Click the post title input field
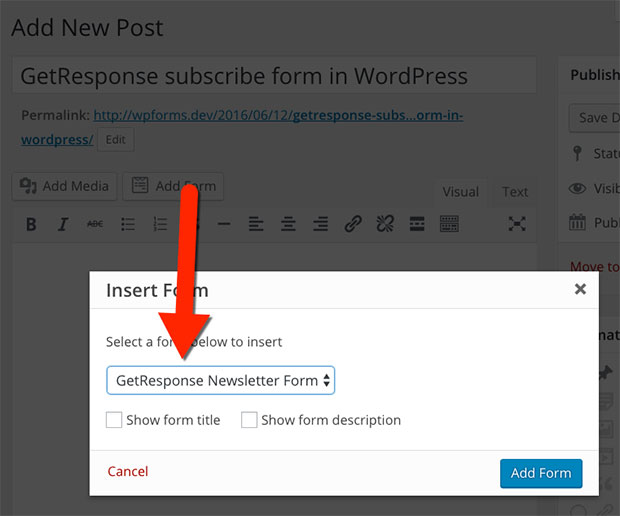Screen dimensions: 620x516 [274, 76]
